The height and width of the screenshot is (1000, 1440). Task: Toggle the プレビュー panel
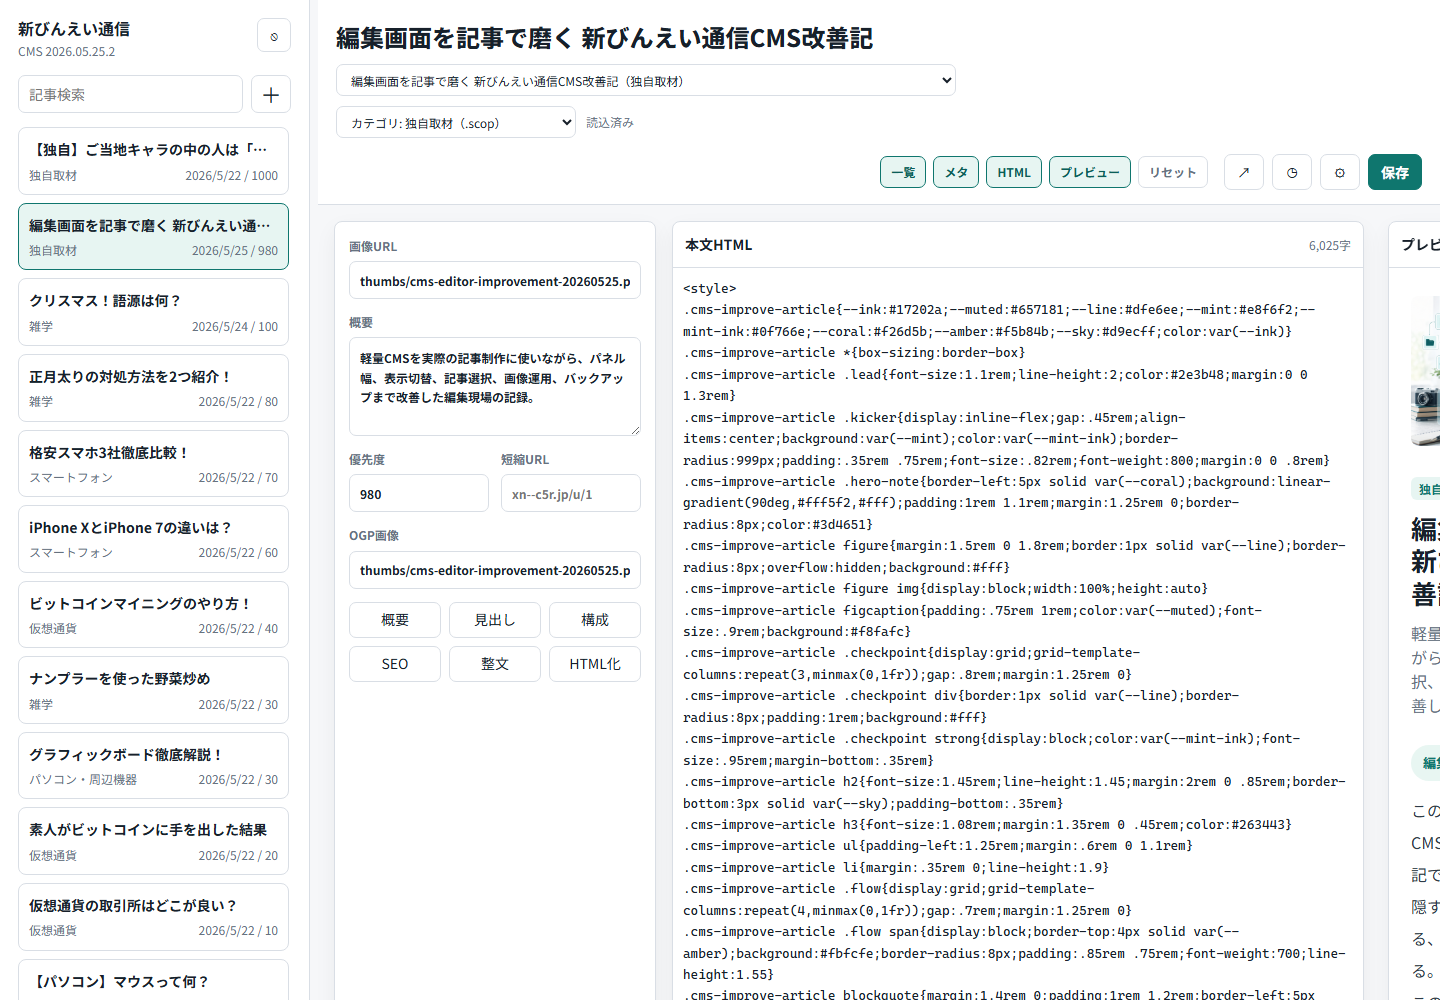click(1090, 172)
